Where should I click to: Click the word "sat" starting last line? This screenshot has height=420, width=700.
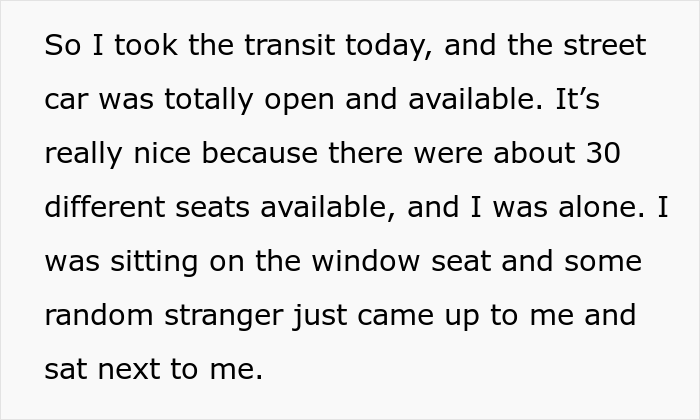(66, 370)
